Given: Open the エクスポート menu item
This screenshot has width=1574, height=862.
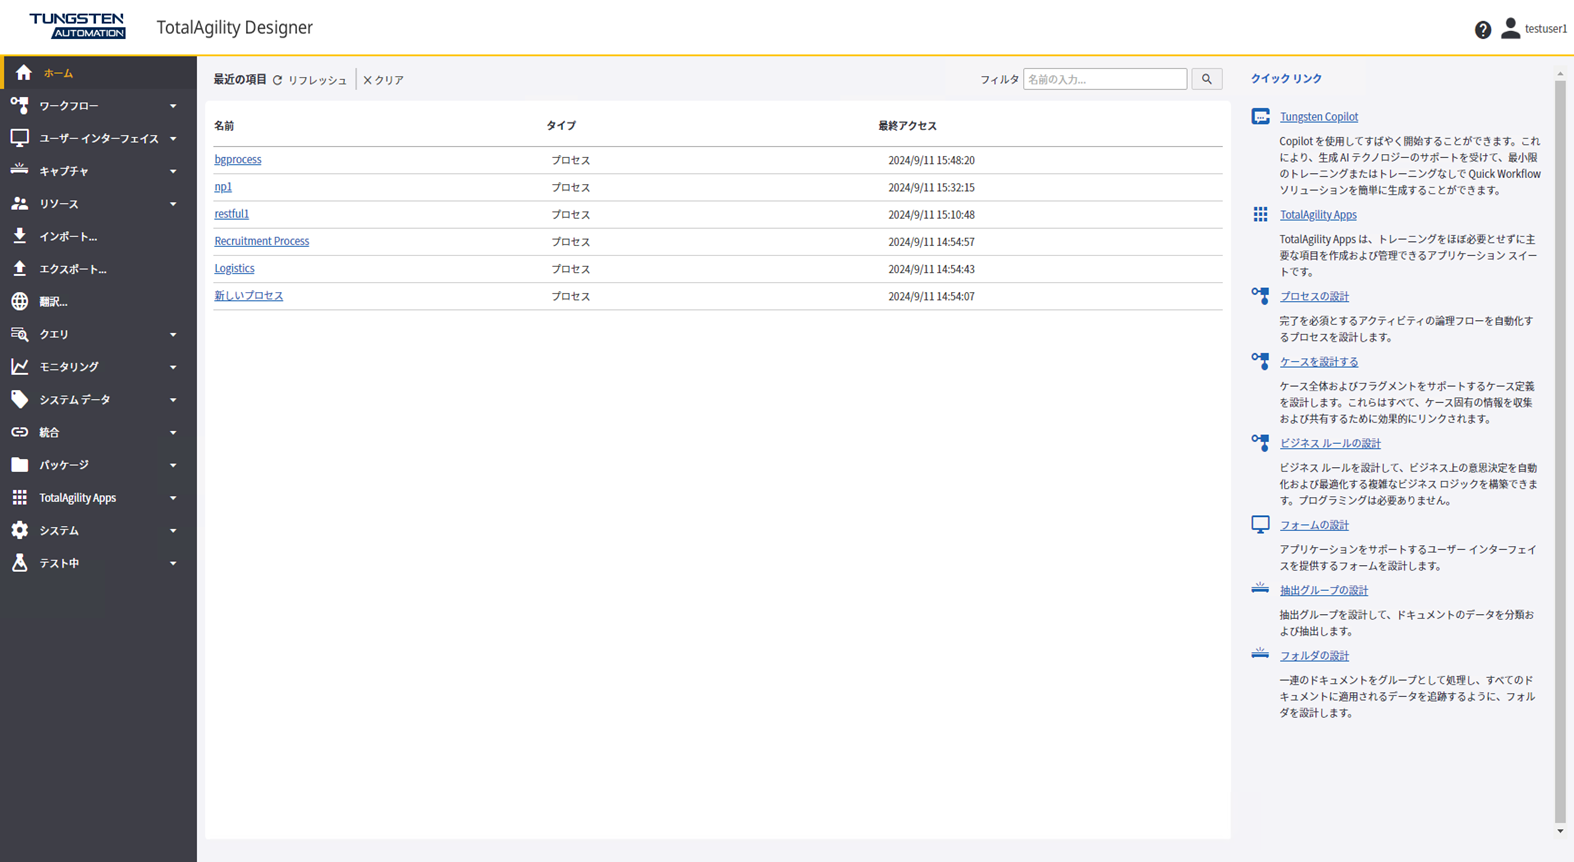Looking at the screenshot, I should click(x=72, y=269).
